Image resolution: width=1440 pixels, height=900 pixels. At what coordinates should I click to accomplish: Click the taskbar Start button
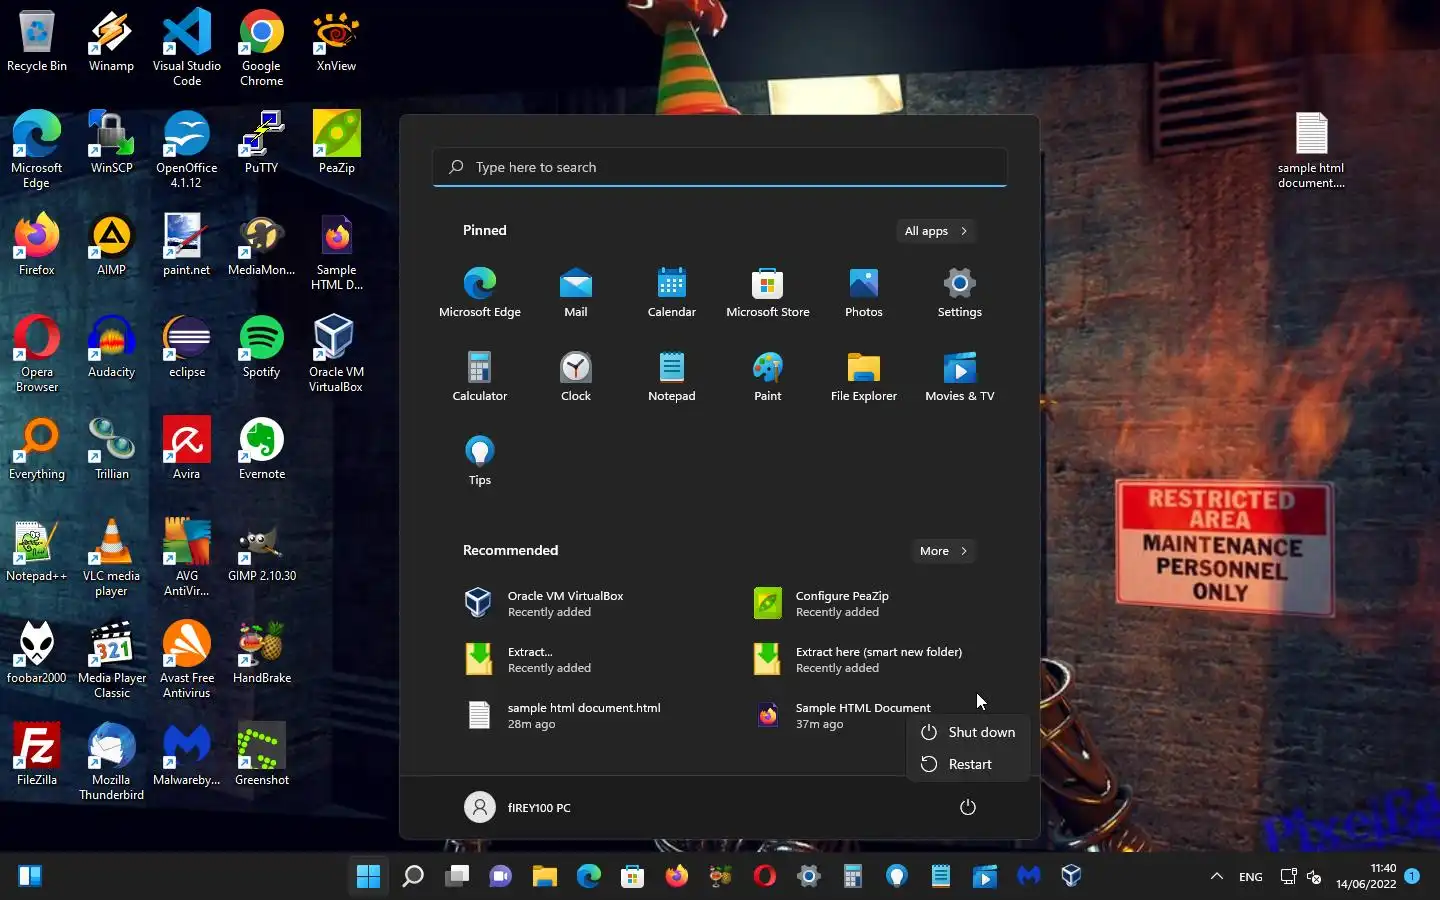(x=368, y=876)
